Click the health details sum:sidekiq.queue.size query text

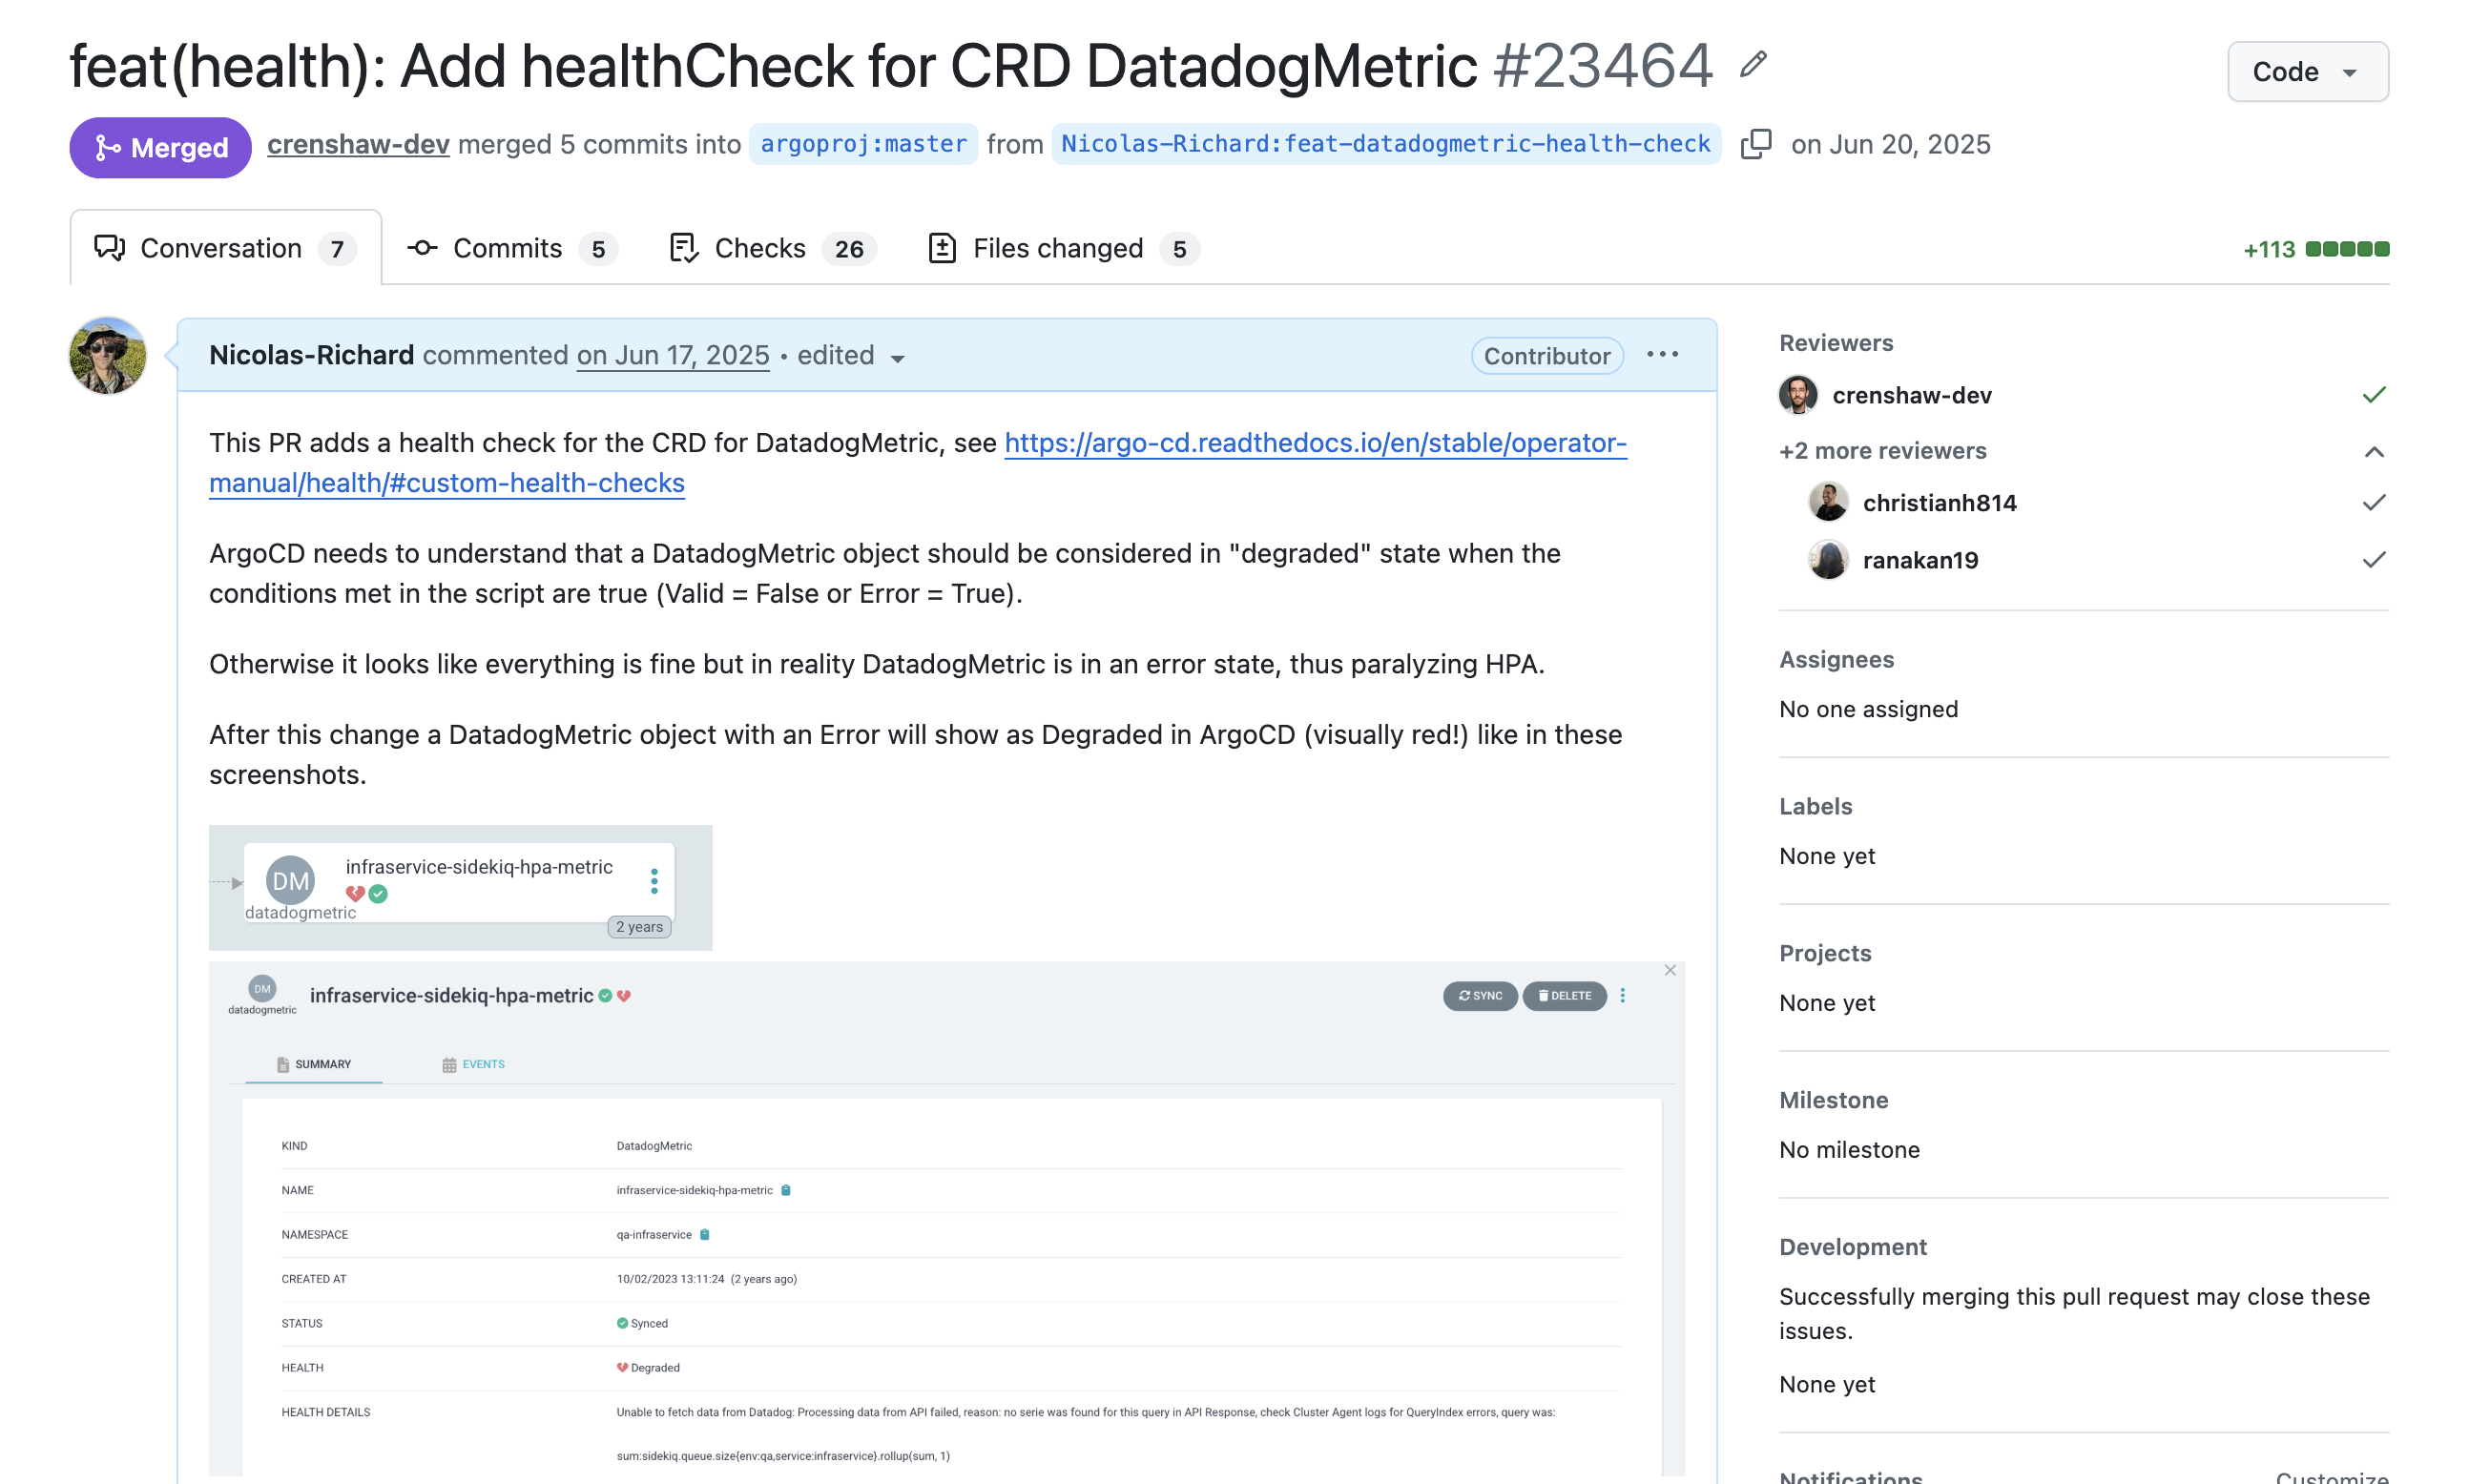(783, 1456)
